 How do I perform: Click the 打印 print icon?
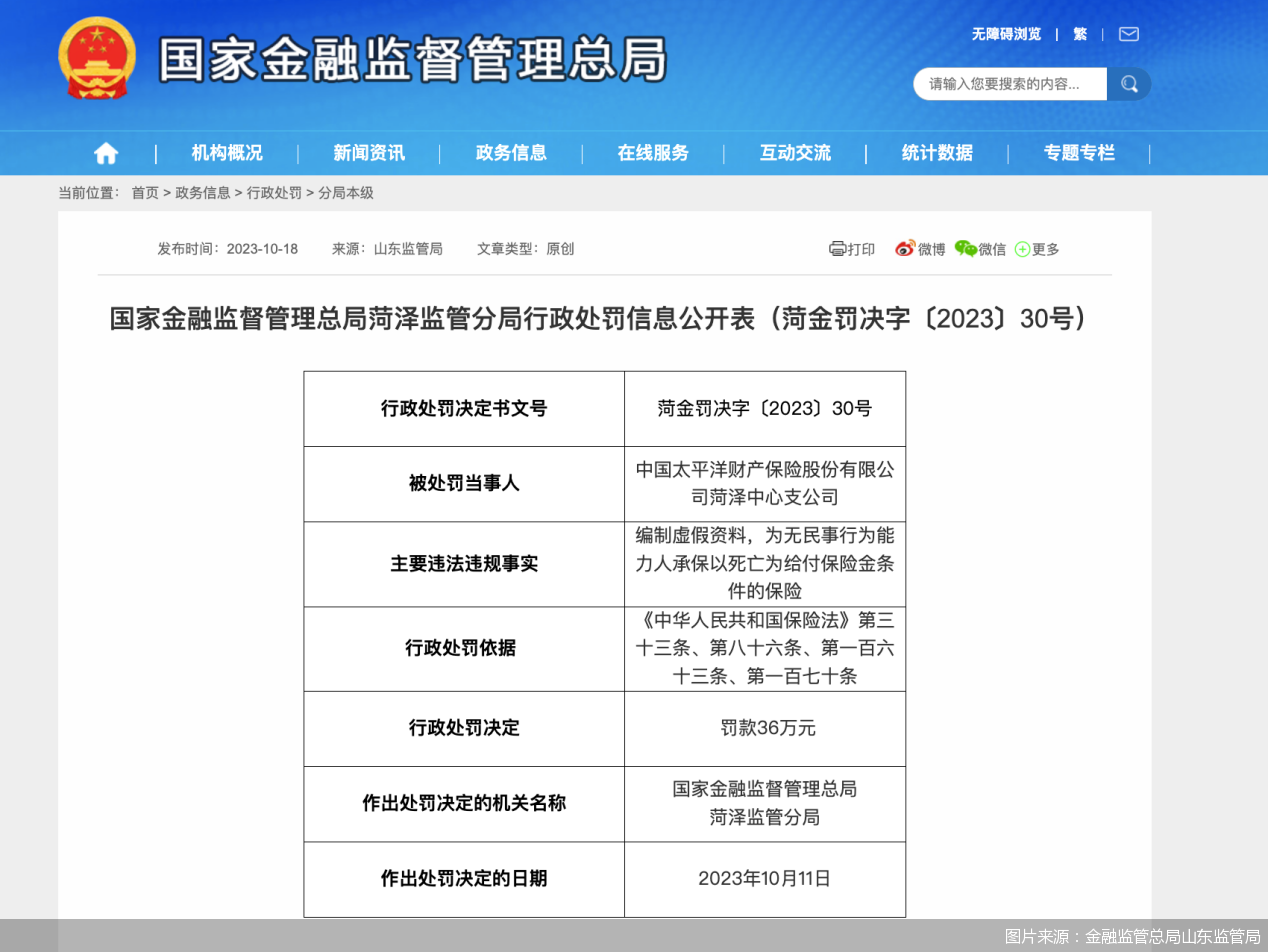pos(838,249)
